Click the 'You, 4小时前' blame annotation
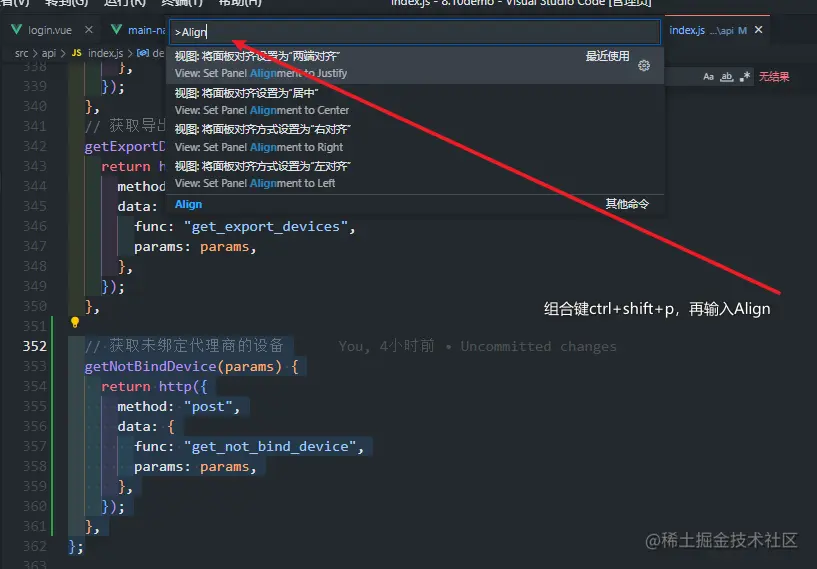This screenshot has width=817, height=569. [x=386, y=347]
